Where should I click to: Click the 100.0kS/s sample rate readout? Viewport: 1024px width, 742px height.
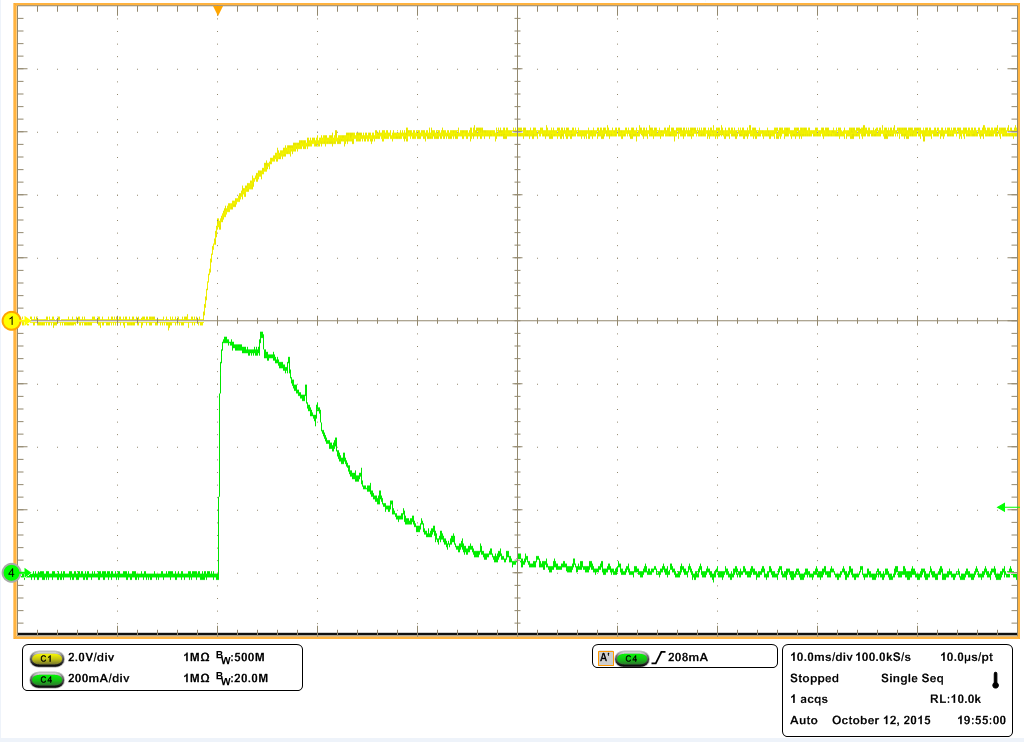(x=883, y=657)
